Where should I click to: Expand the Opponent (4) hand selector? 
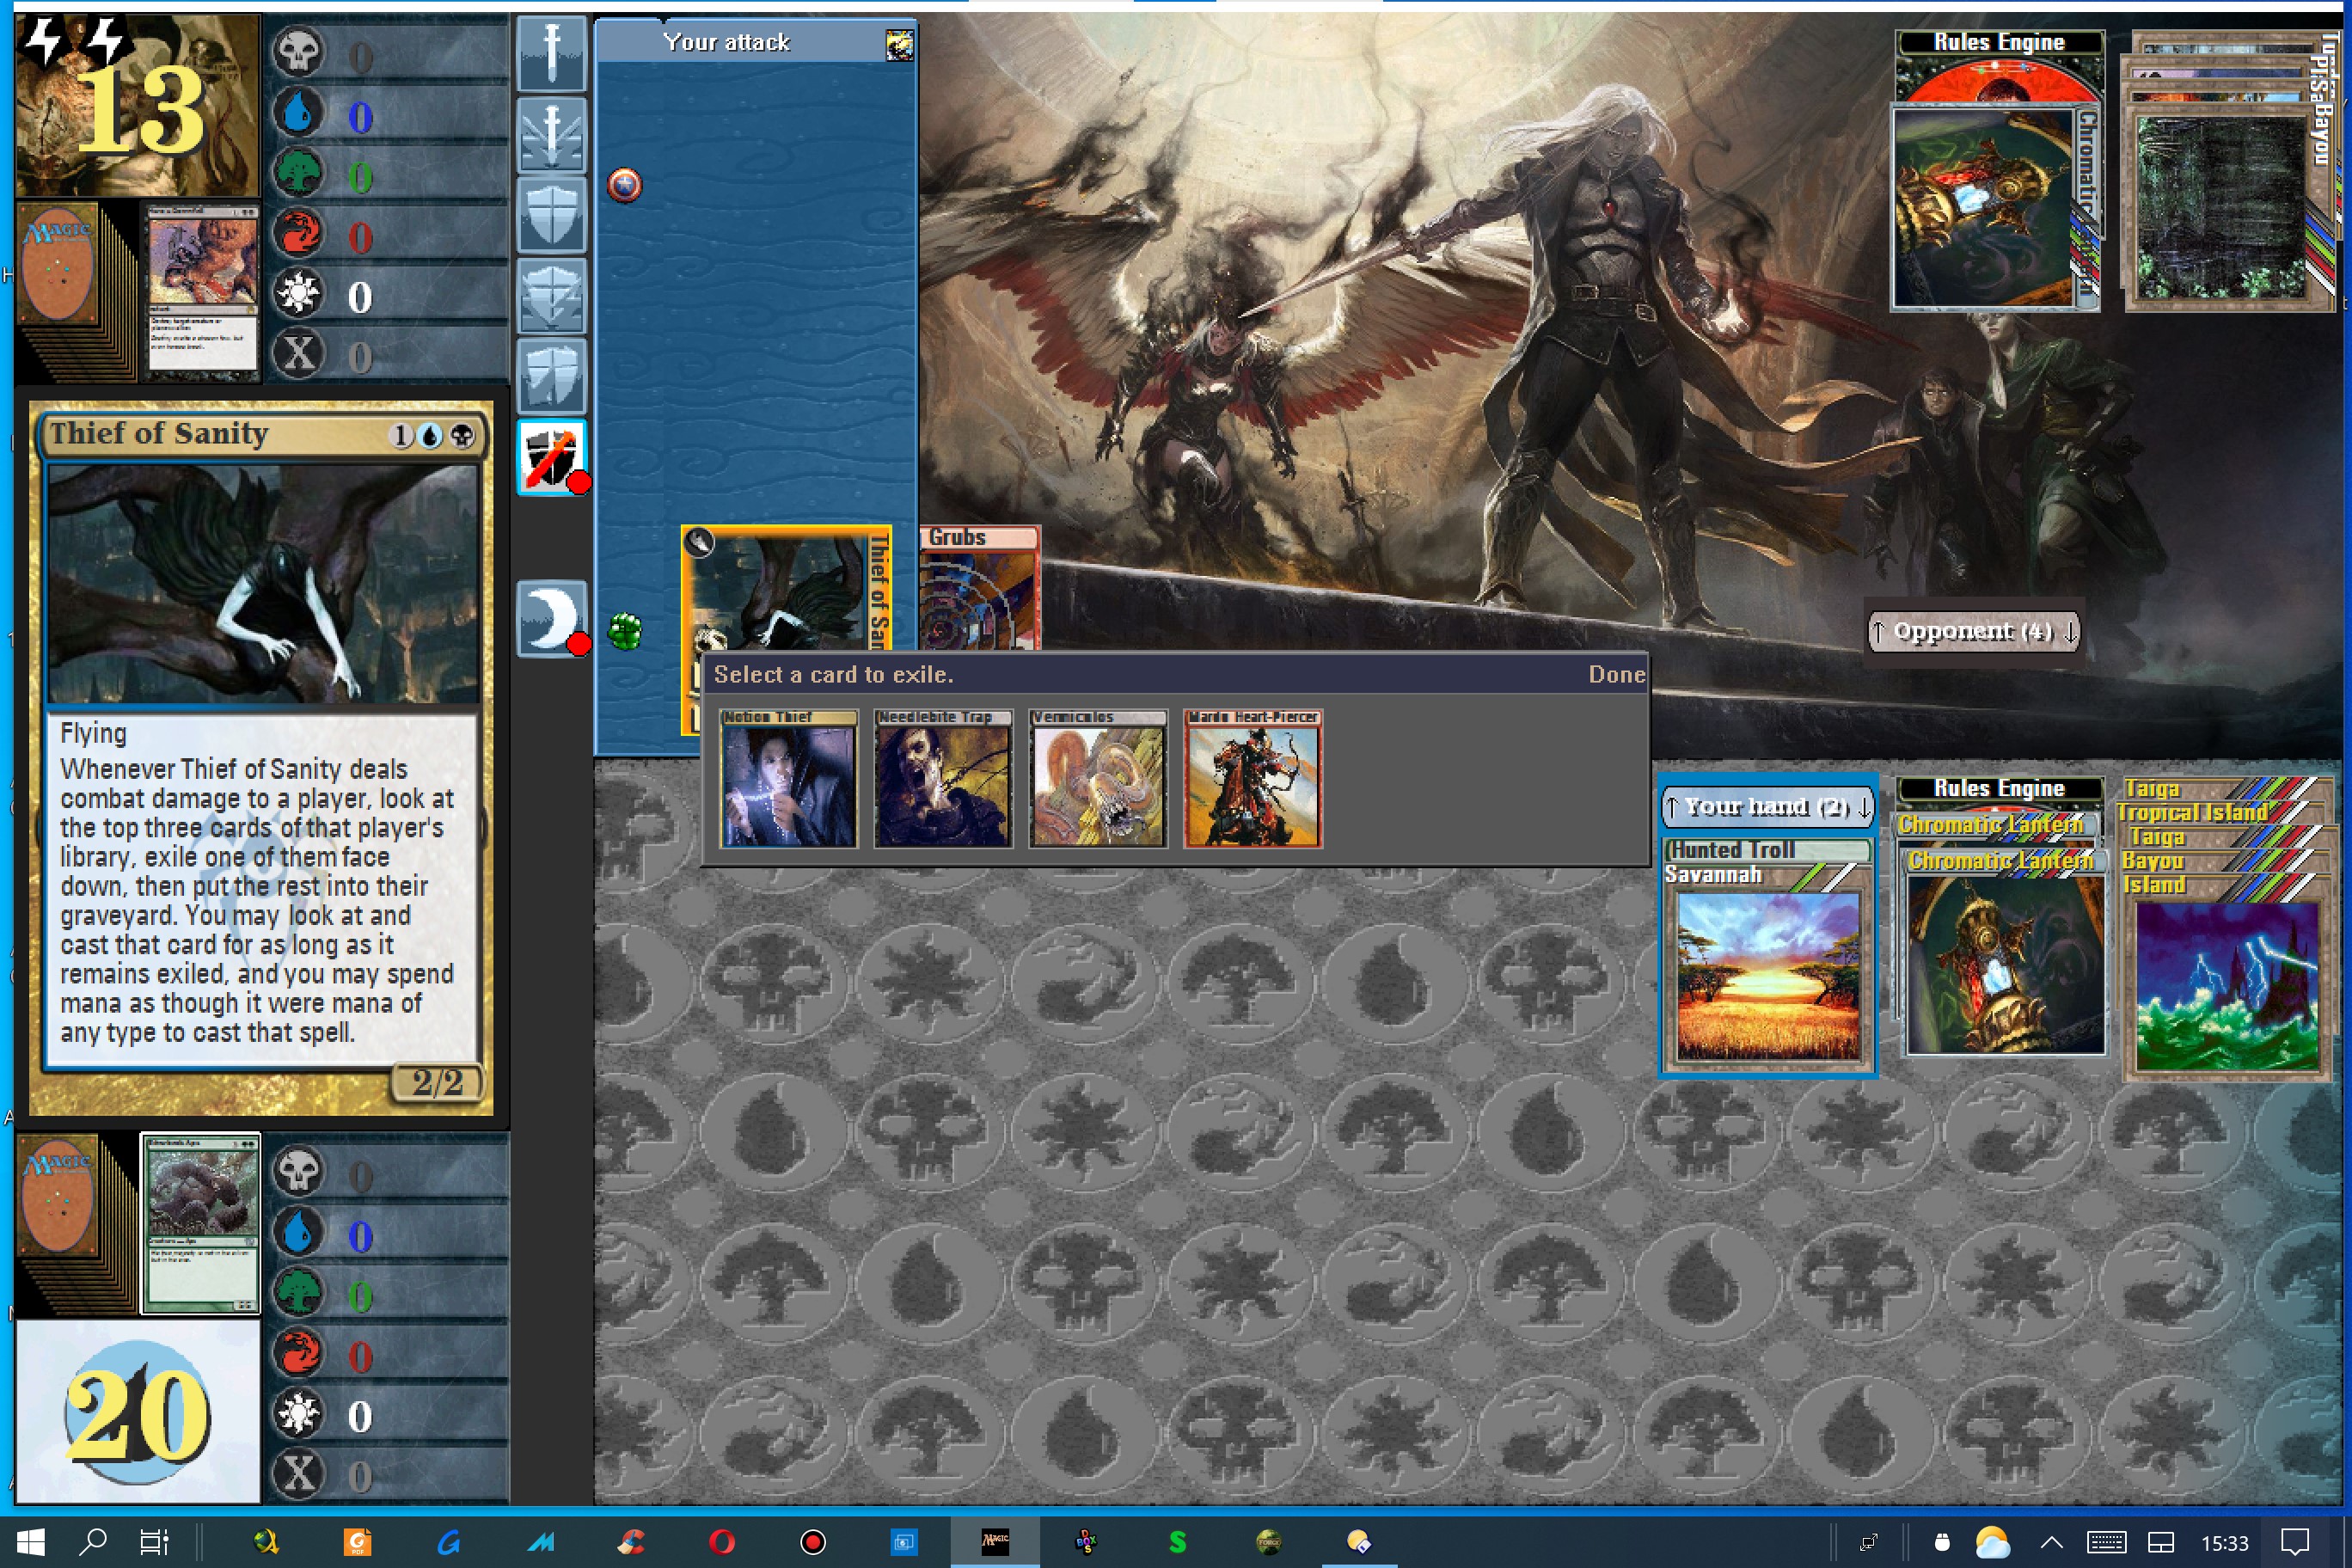click(x=1974, y=631)
